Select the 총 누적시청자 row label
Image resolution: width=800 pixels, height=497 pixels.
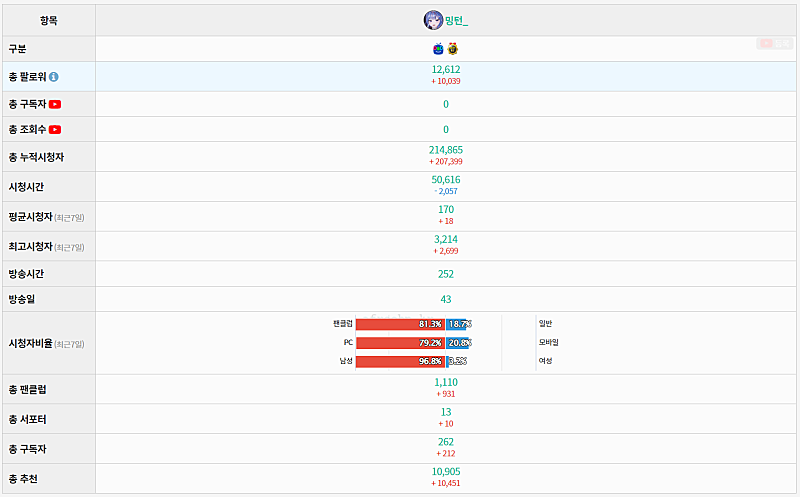(36, 157)
